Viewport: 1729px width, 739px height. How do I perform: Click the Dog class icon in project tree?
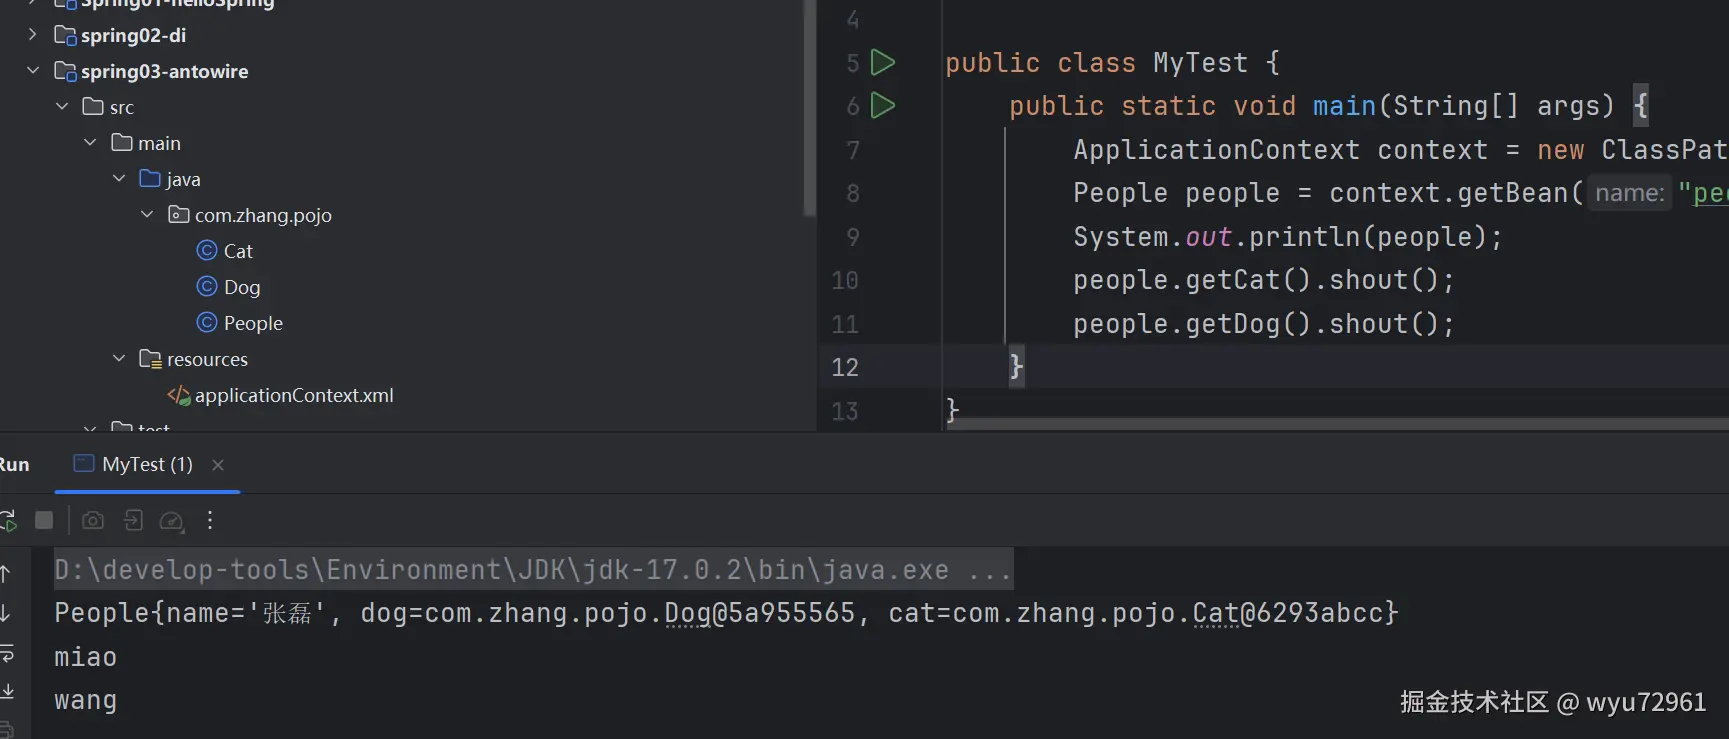(207, 286)
